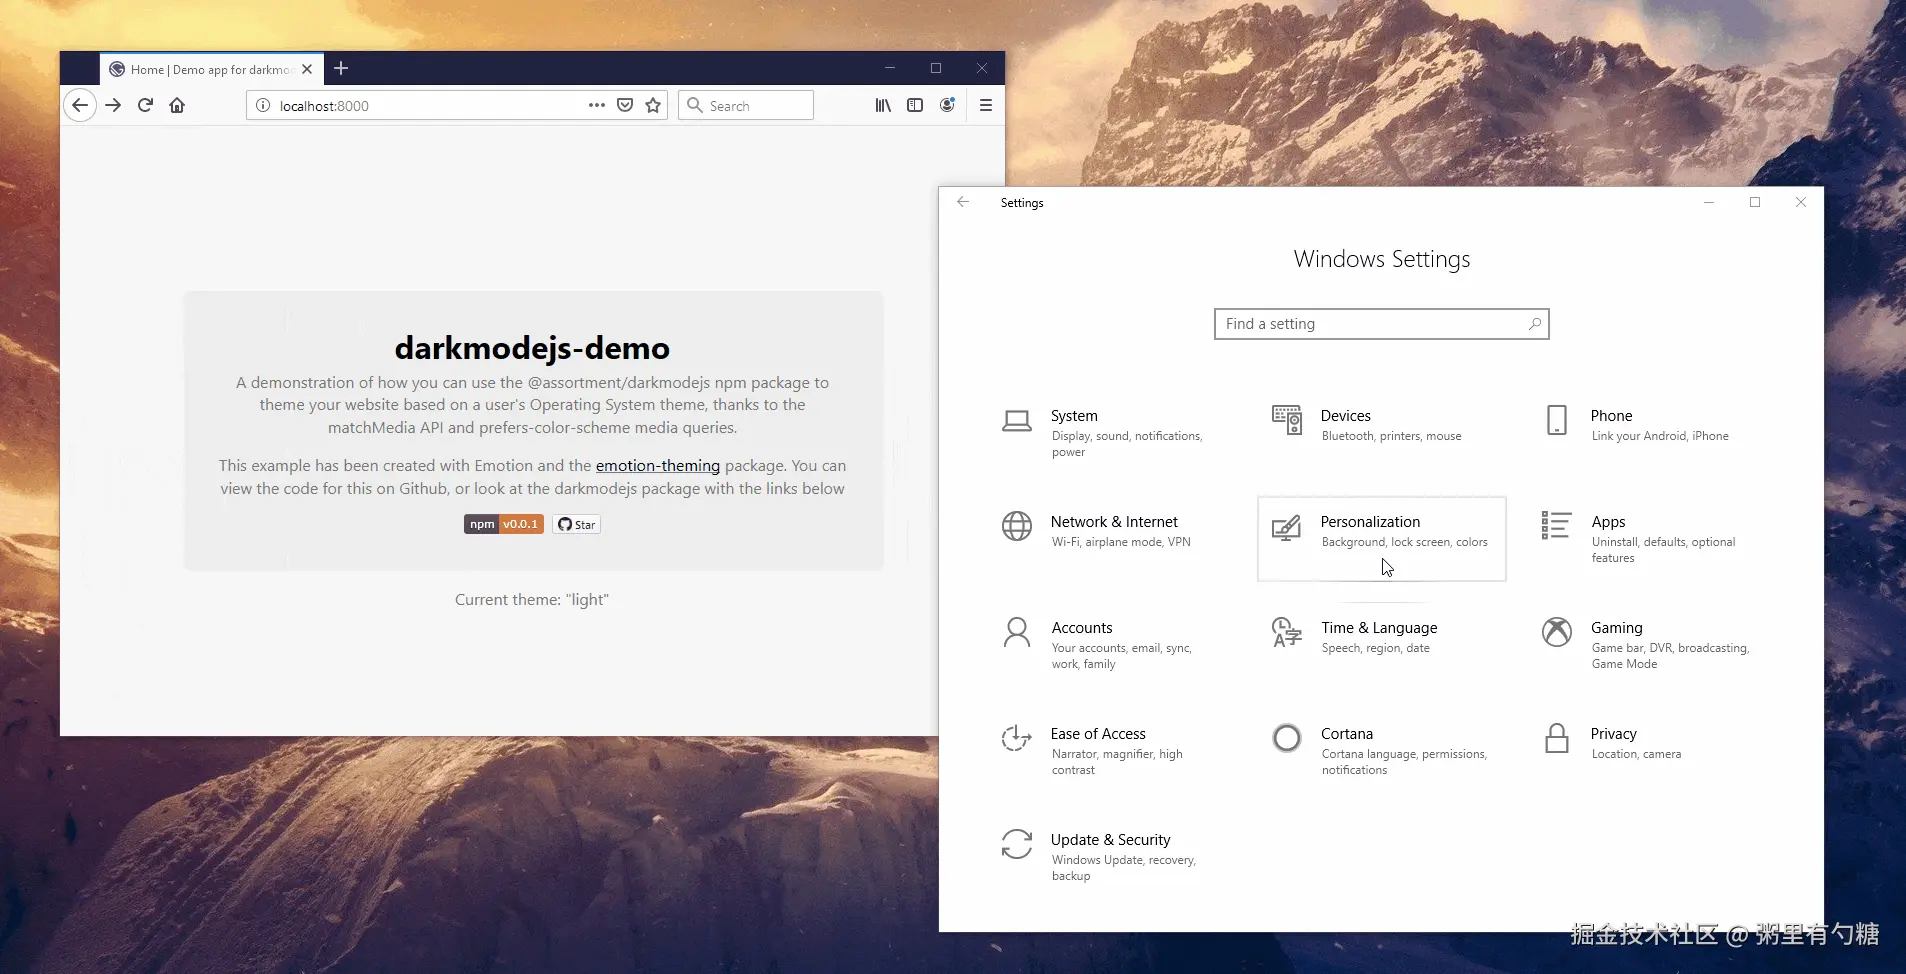Click back arrow in Settings window
The height and width of the screenshot is (974, 1906).
[963, 202]
